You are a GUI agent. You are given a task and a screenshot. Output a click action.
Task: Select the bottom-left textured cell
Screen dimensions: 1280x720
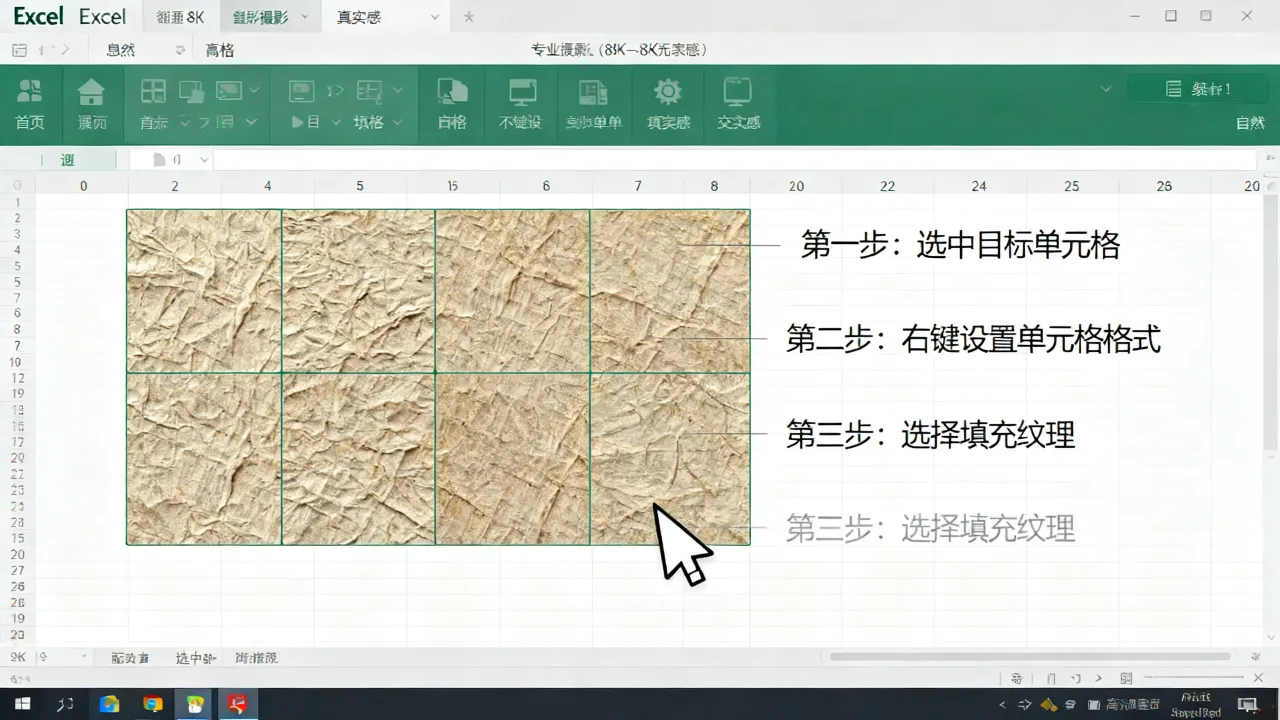pyautogui.click(x=204, y=459)
